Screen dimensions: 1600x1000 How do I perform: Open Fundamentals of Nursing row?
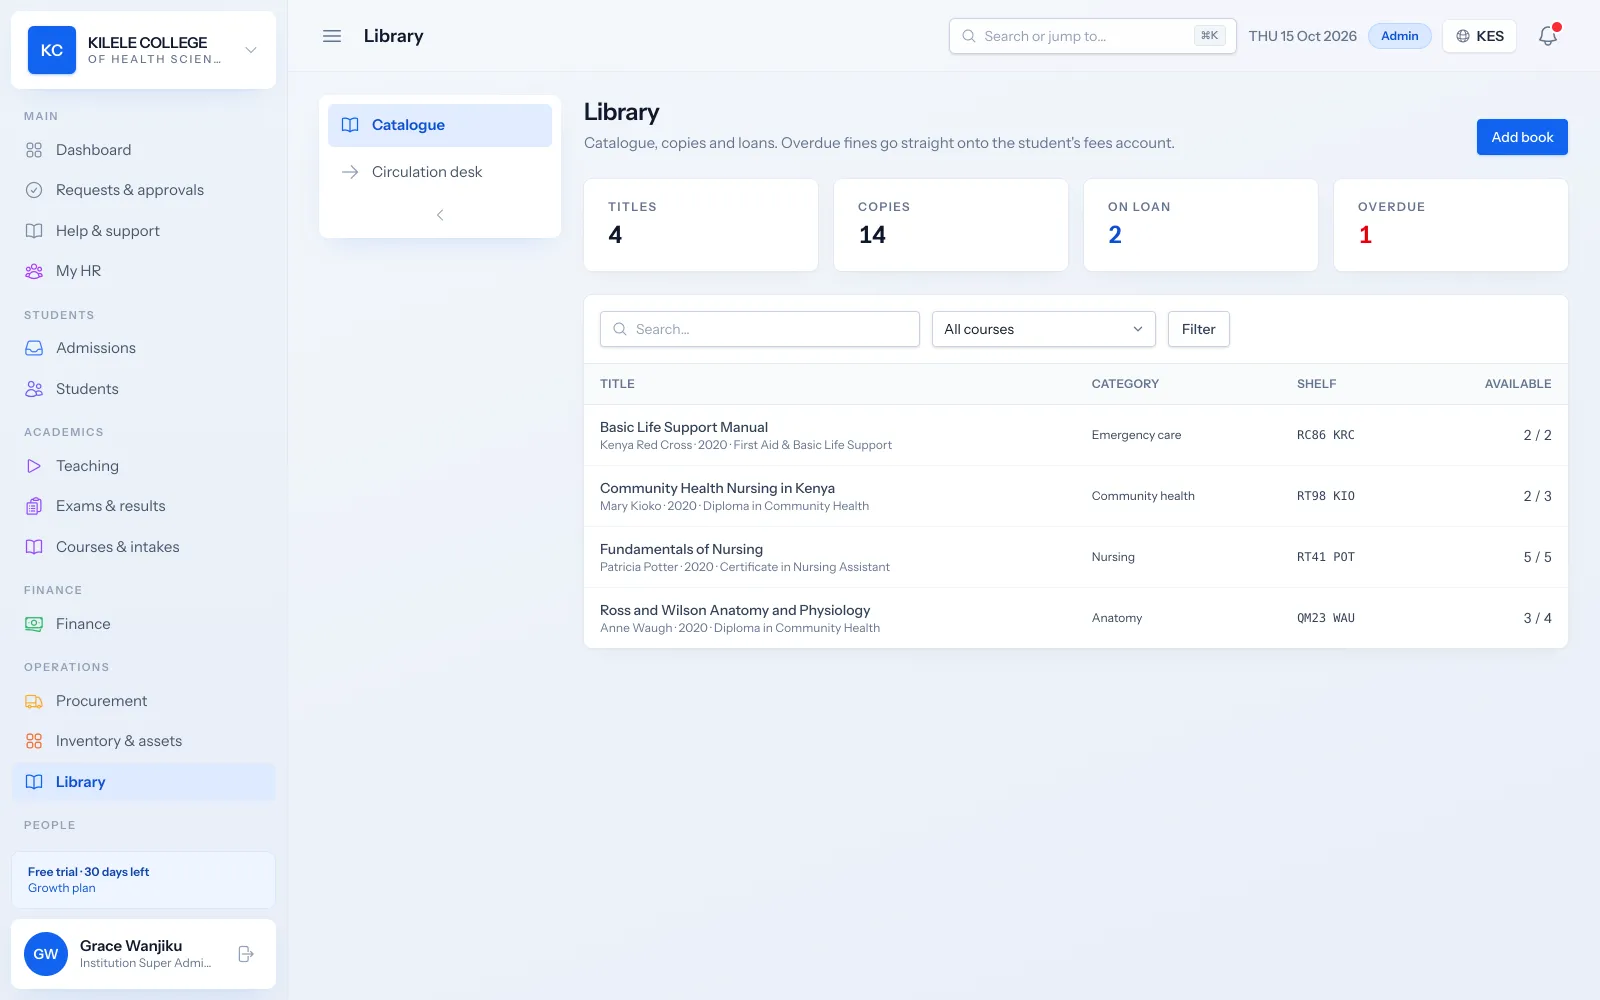[1076, 557]
